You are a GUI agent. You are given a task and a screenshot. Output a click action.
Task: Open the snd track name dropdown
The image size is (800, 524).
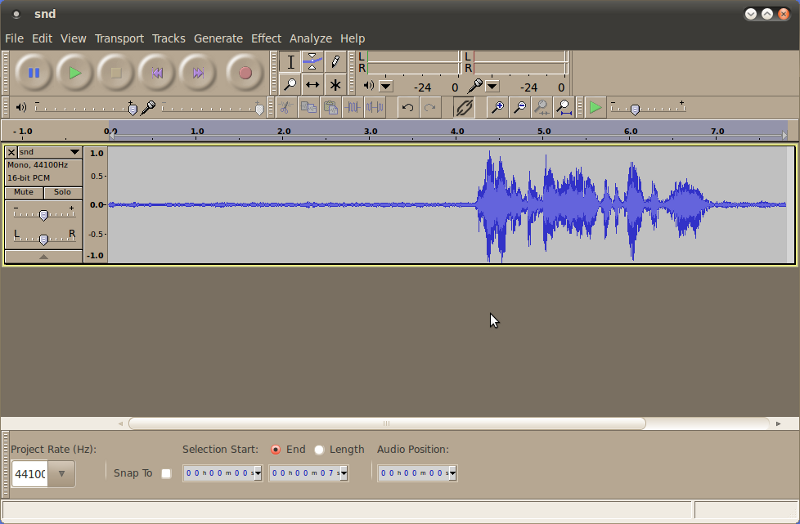tap(50, 152)
